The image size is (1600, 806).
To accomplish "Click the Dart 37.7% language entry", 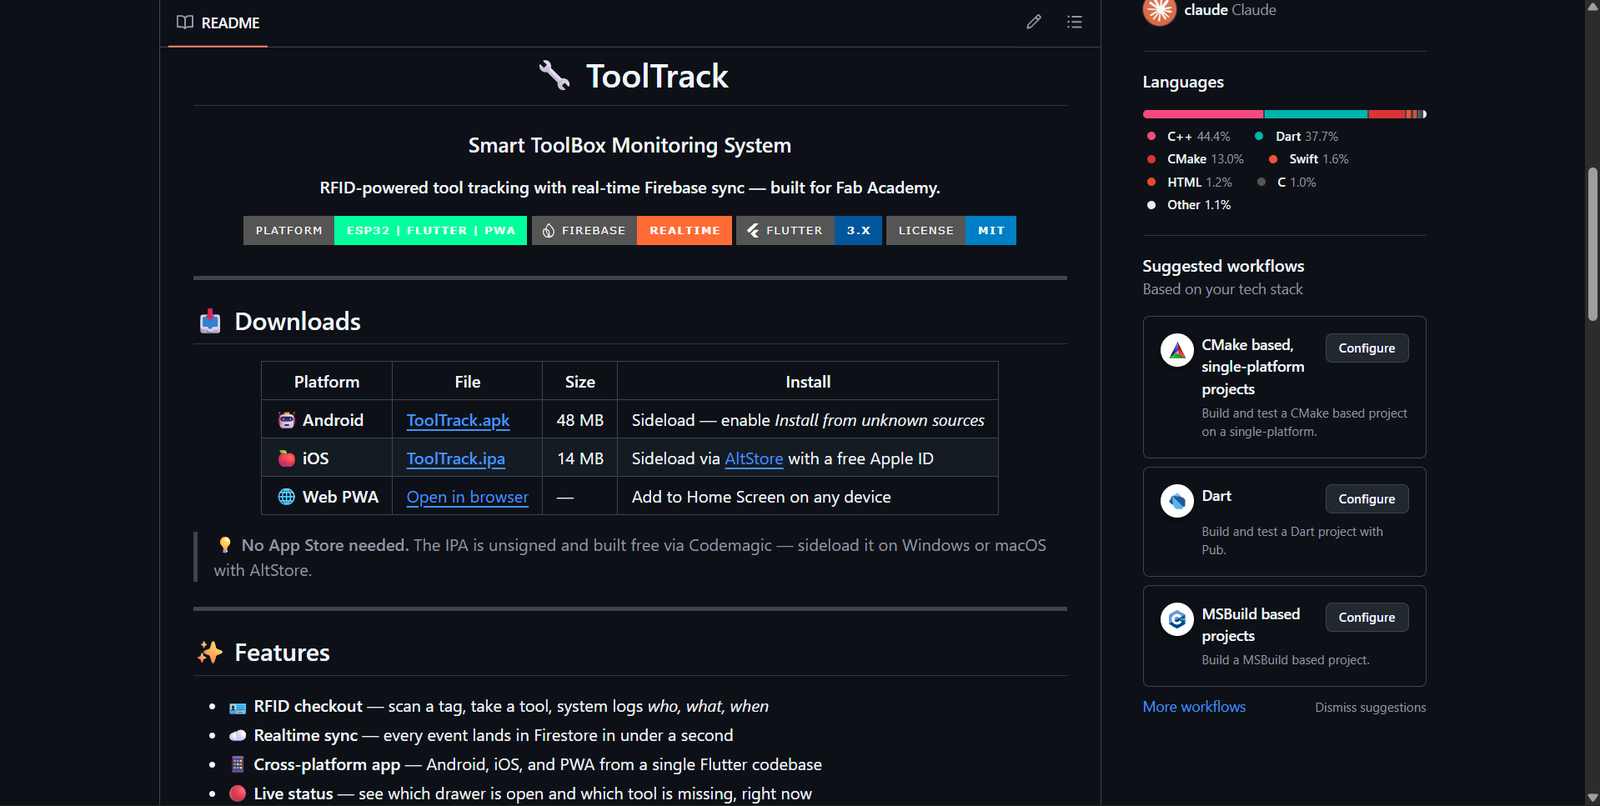I will click(x=1296, y=137).
